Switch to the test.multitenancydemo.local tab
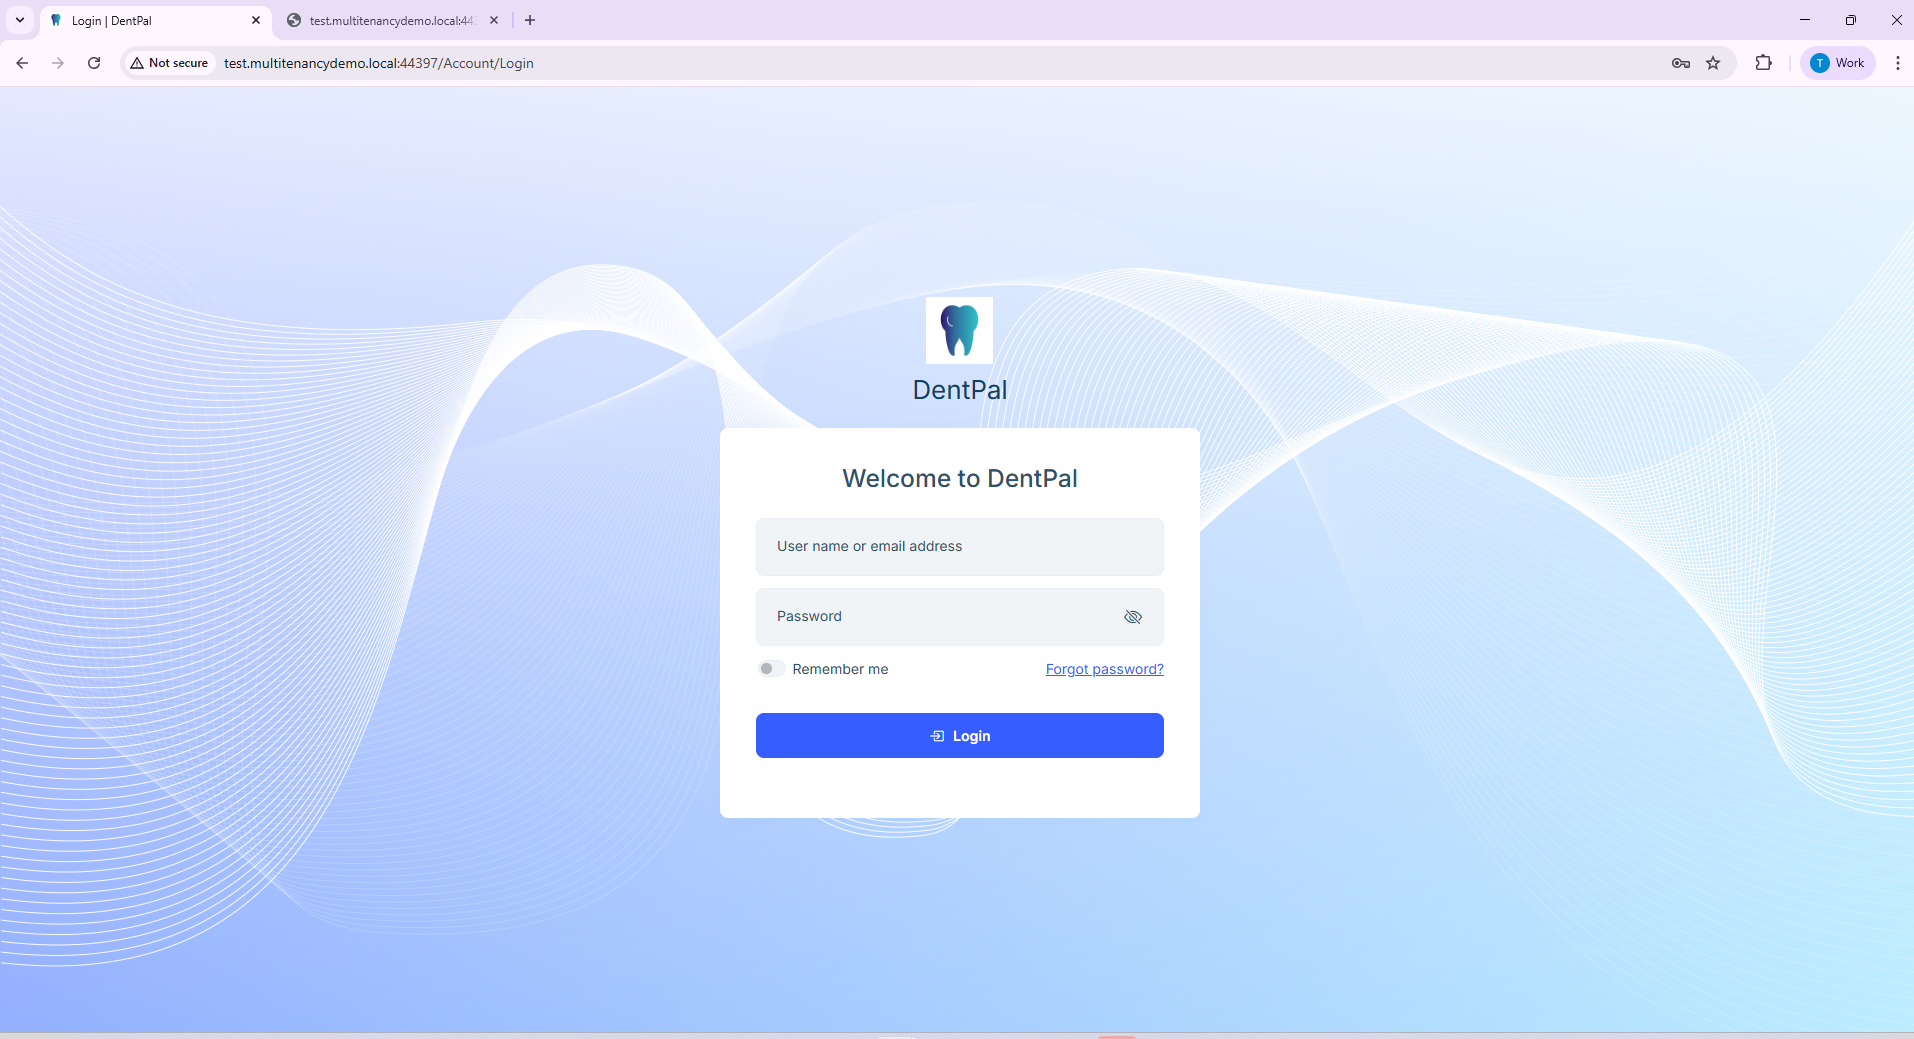Image resolution: width=1914 pixels, height=1039 pixels. point(393,21)
